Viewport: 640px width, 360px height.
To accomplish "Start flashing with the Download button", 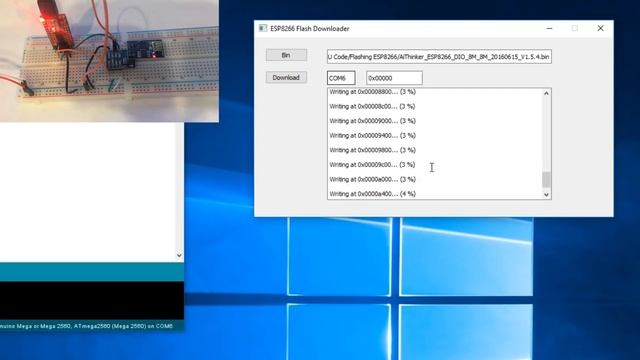I will [286, 77].
